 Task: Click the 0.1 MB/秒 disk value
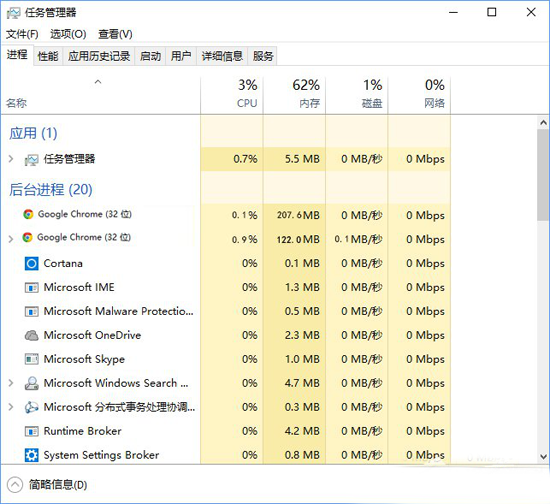pyautogui.click(x=358, y=239)
